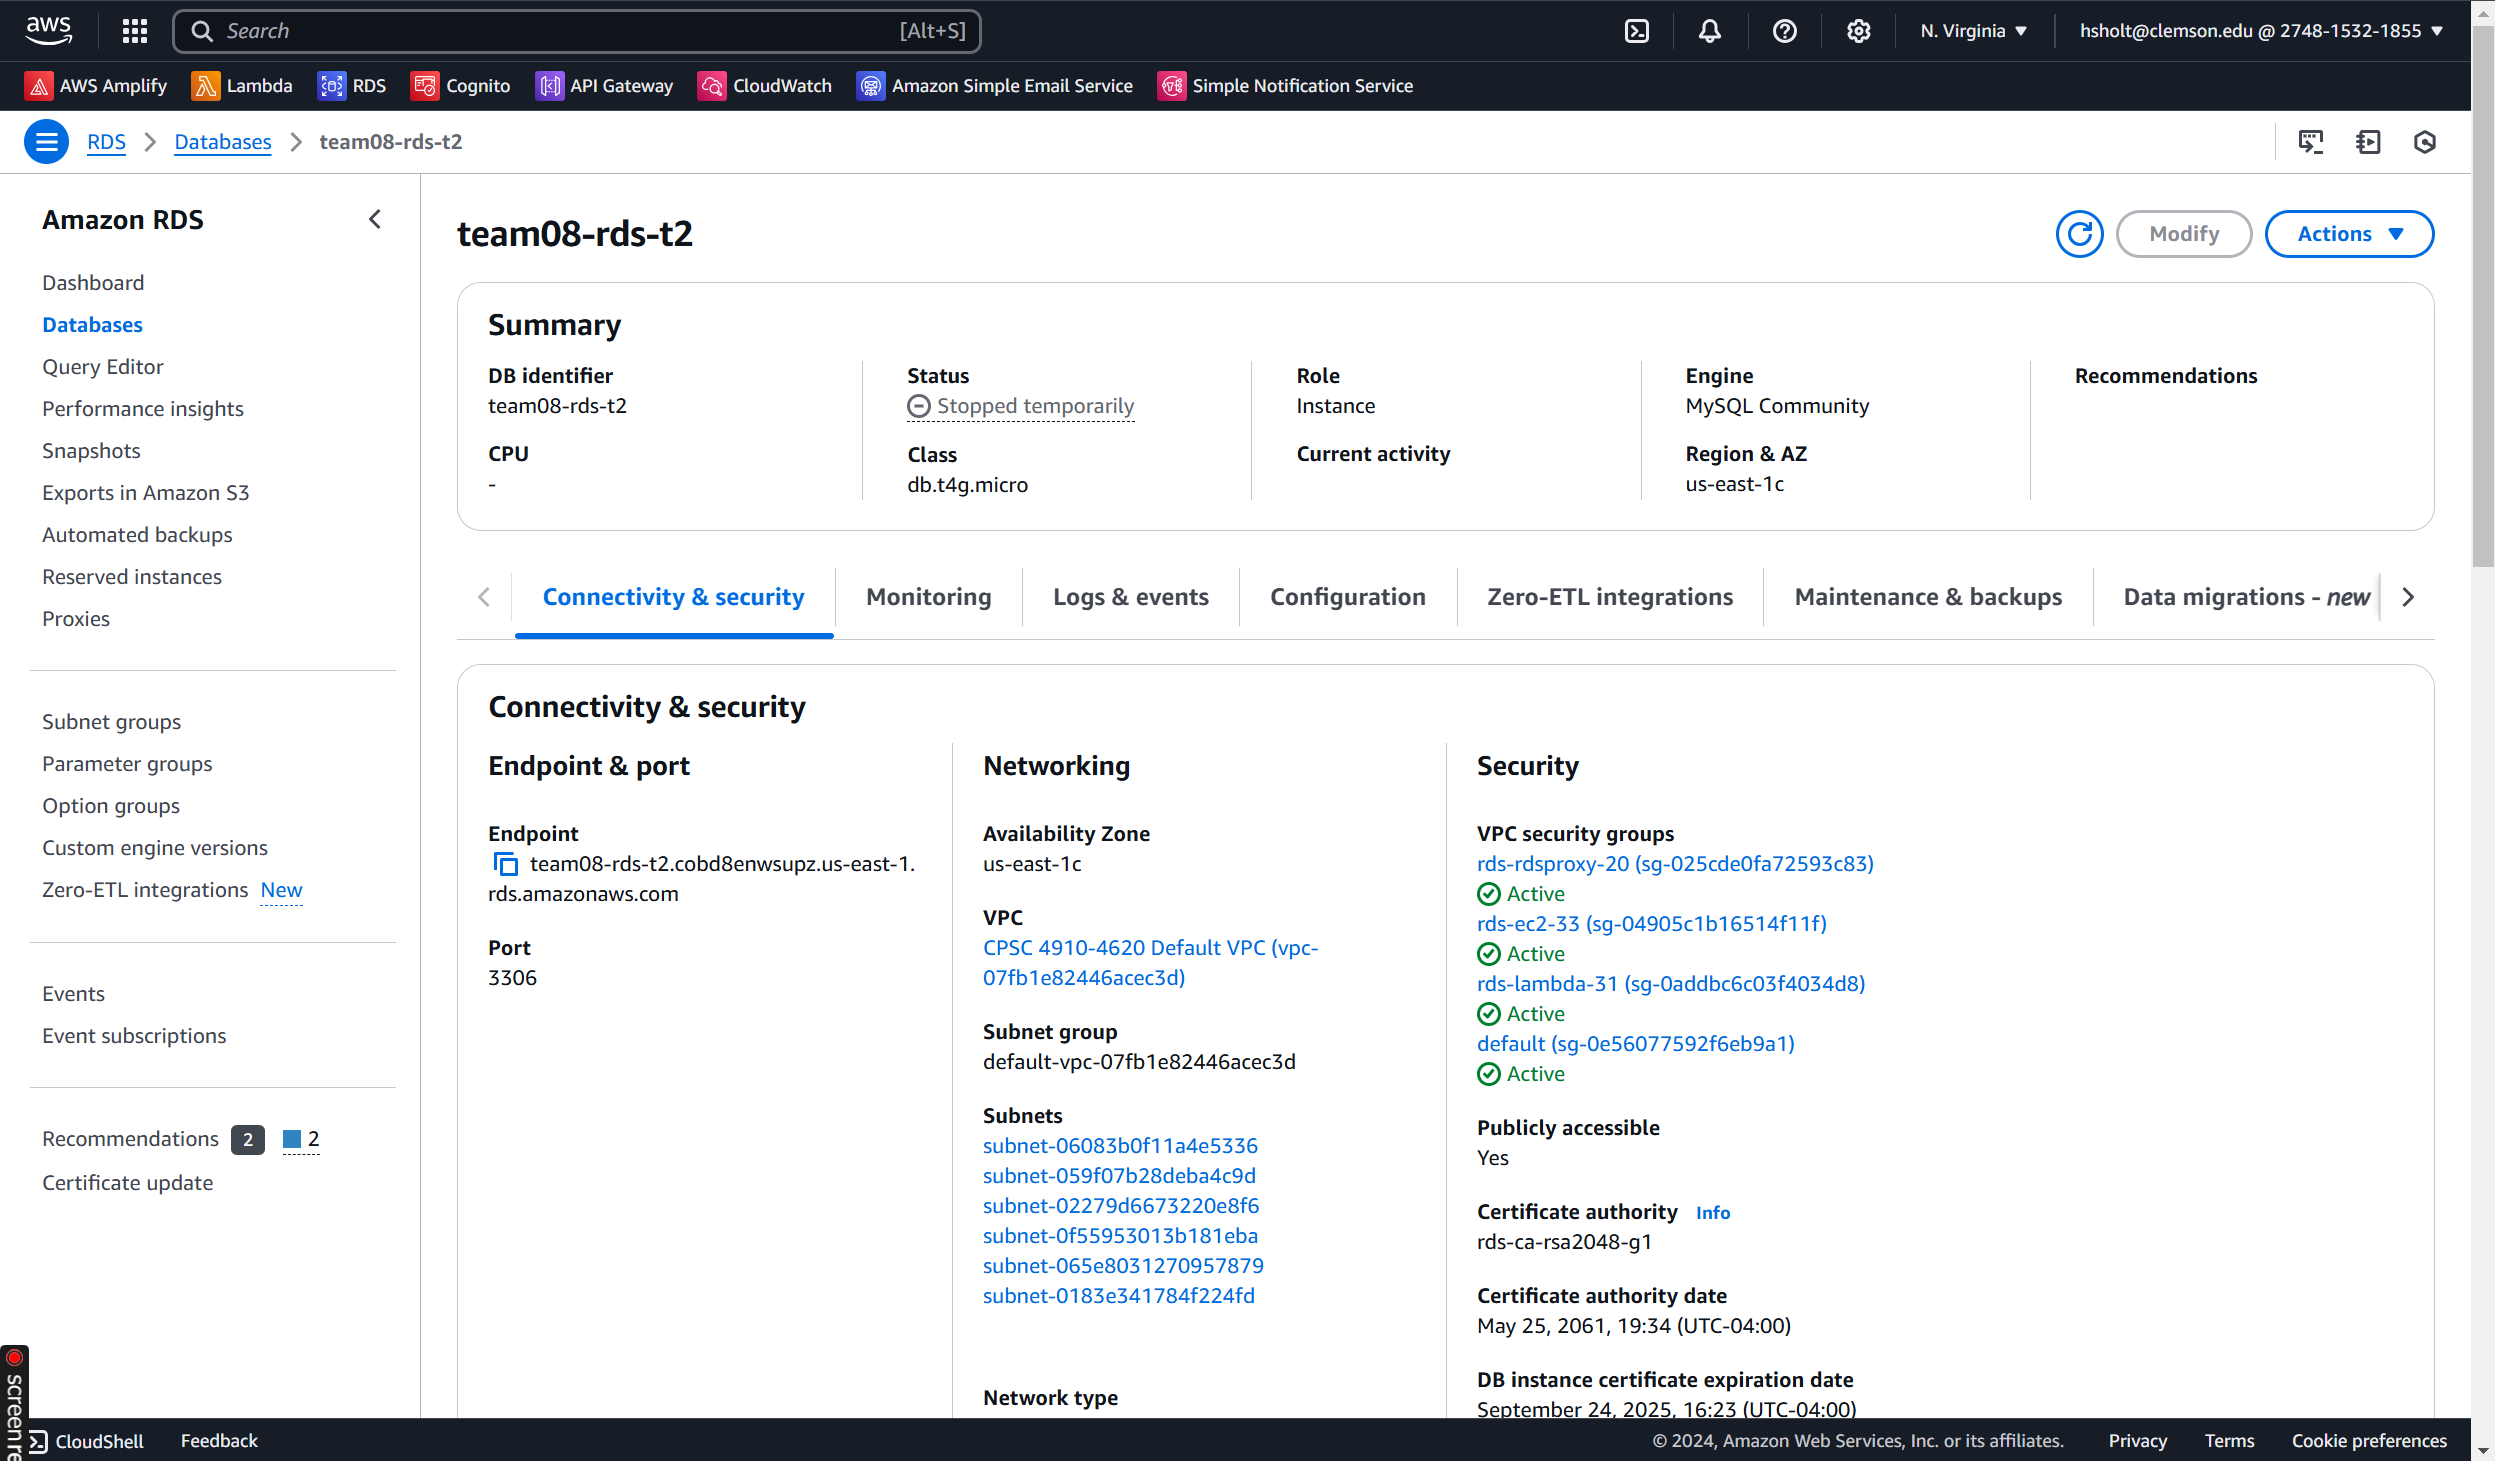Open CloudWatch service shortcut
Image resolution: width=2495 pixels, height=1461 pixels.
click(765, 86)
